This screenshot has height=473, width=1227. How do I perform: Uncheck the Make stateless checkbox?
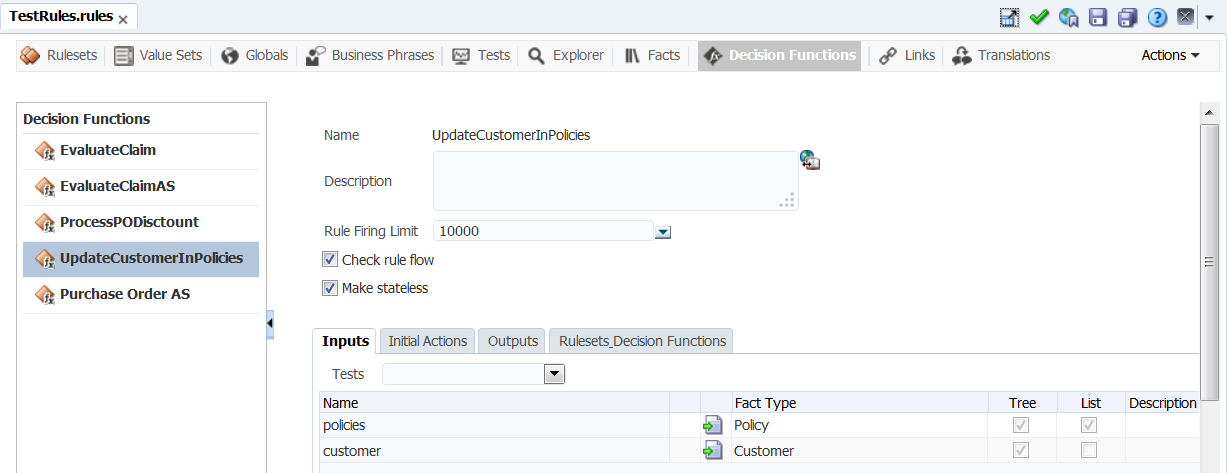[x=331, y=288]
